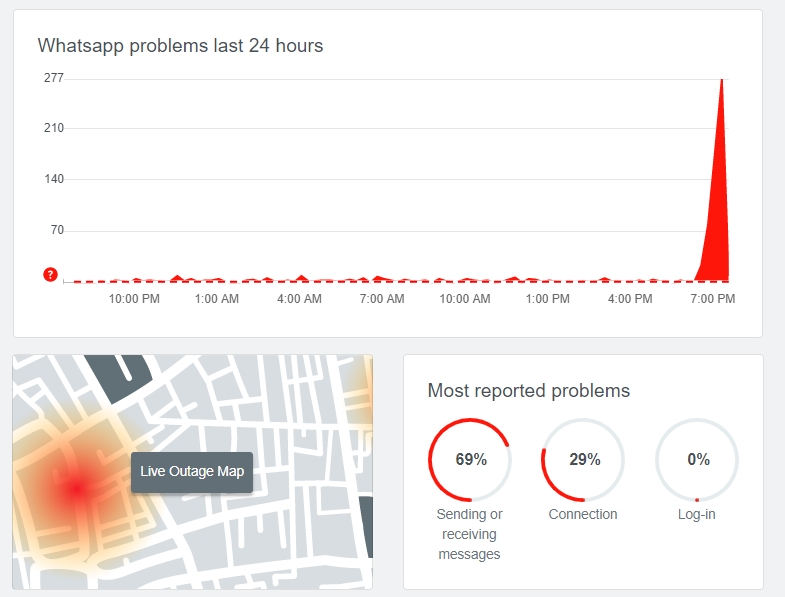785x597 pixels.
Task: Click the 'Sending or receiving messages' label
Action: tap(470, 534)
